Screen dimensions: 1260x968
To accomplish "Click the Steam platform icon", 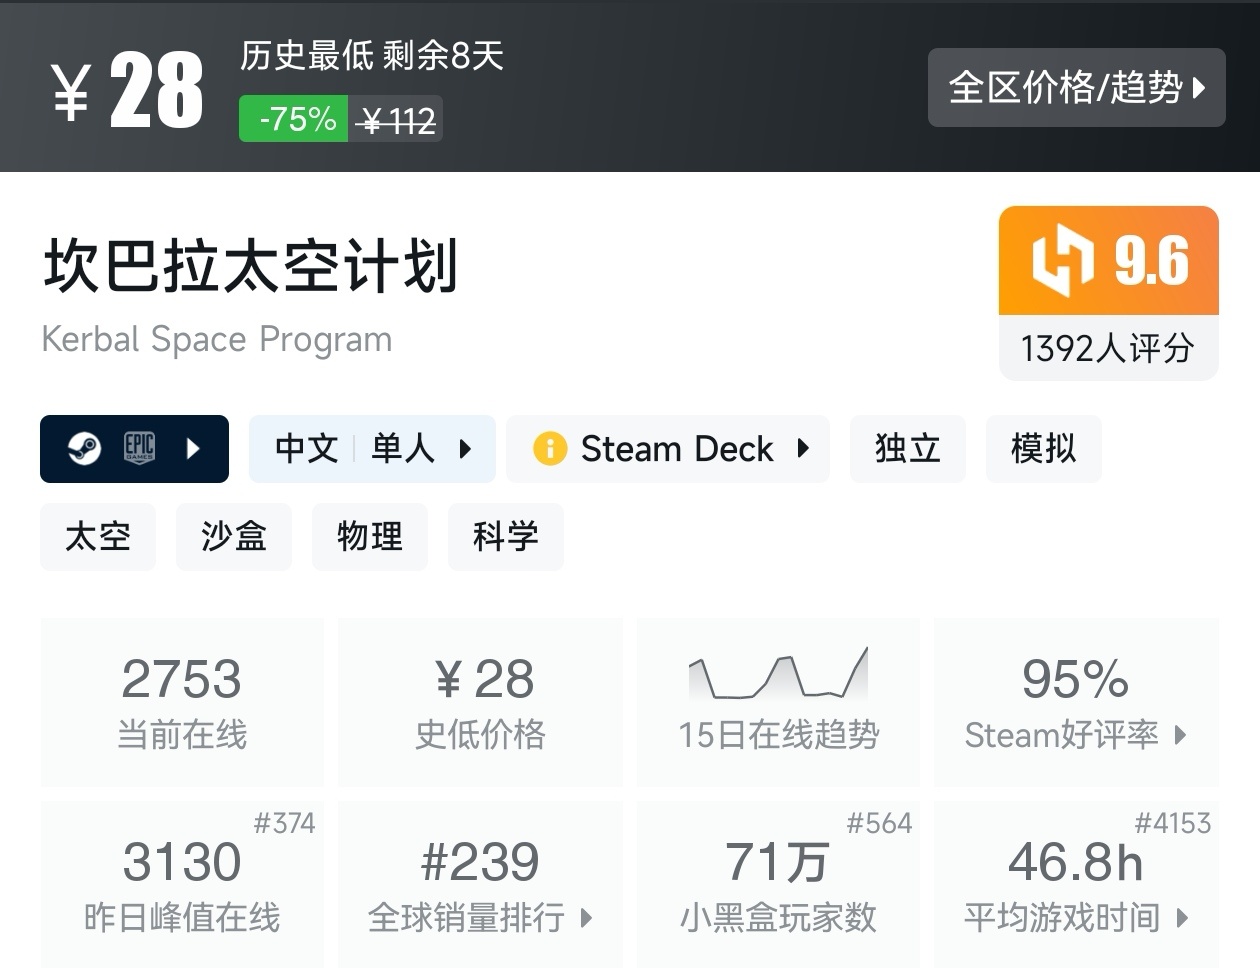I will coord(84,449).
